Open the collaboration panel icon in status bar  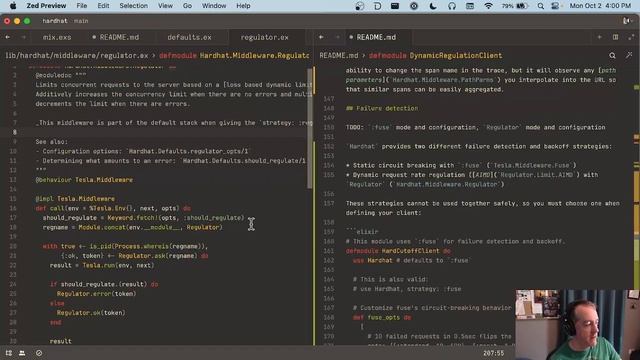pos(22,353)
